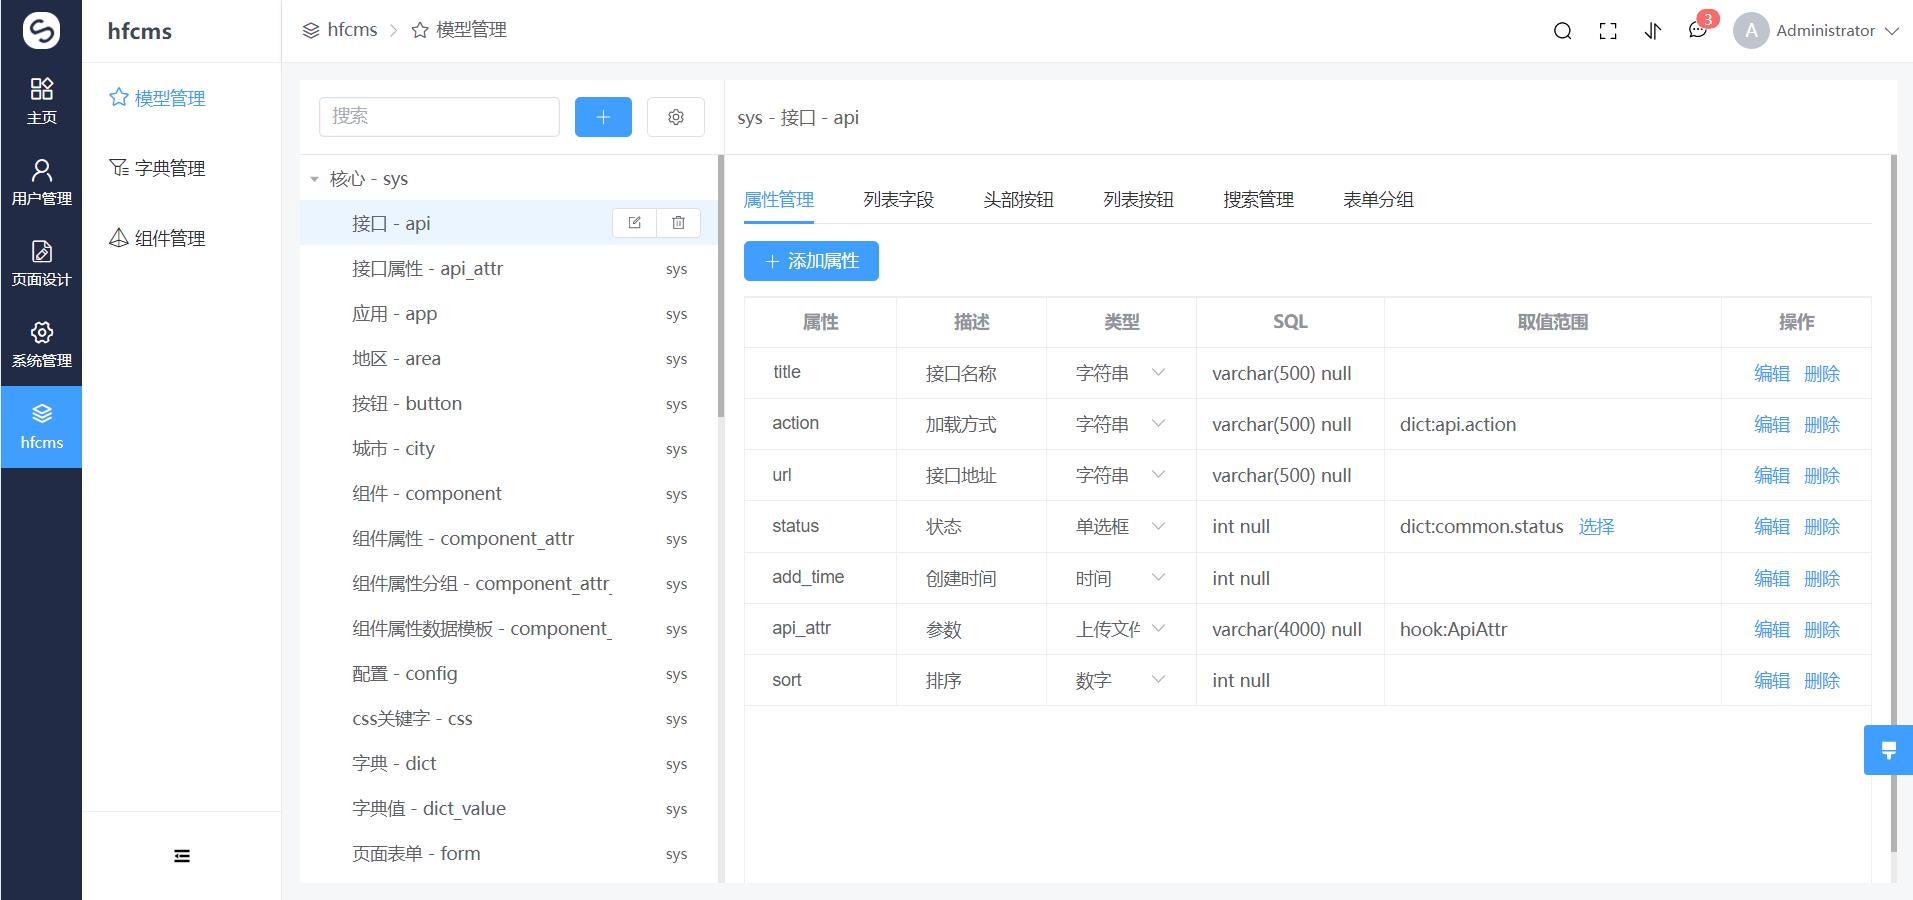Click the model list scrollbar
Image resolution: width=1913 pixels, height=900 pixels.
click(x=720, y=286)
